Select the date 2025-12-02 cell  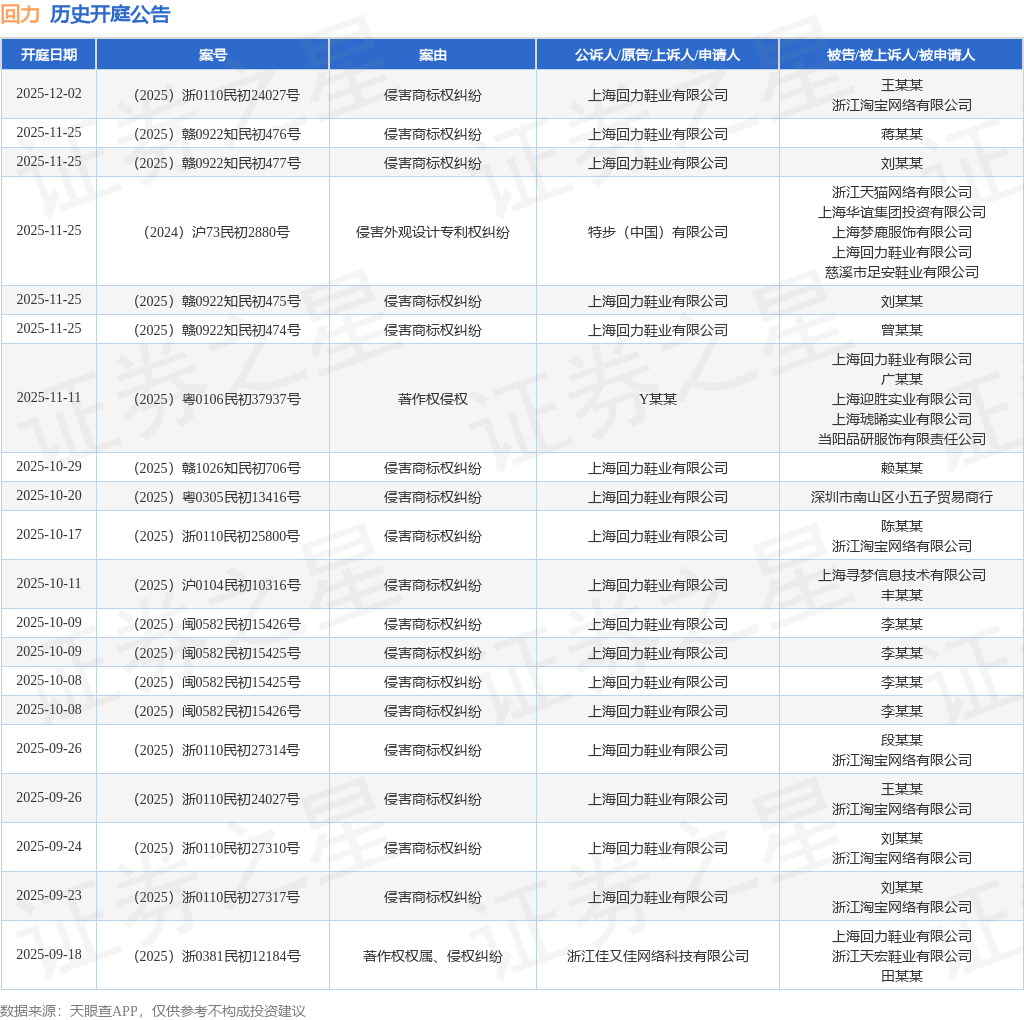click(49, 93)
